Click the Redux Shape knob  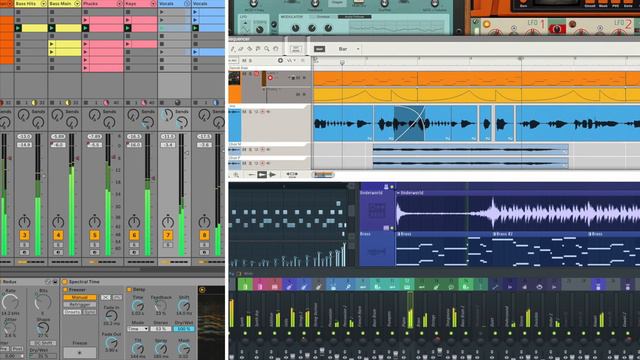(42, 327)
